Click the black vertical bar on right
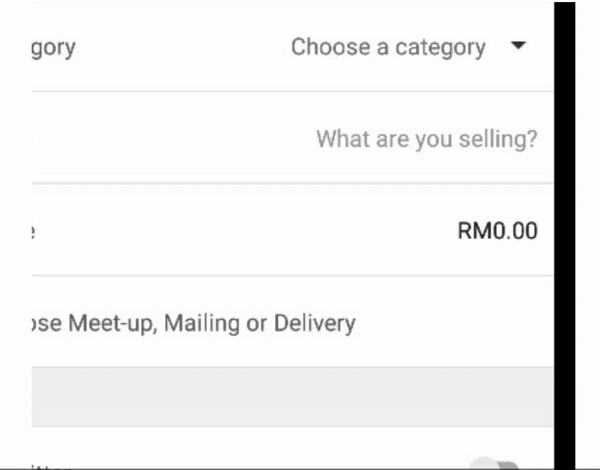The height and width of the screenshot is (470, 600). coord(564,235)
